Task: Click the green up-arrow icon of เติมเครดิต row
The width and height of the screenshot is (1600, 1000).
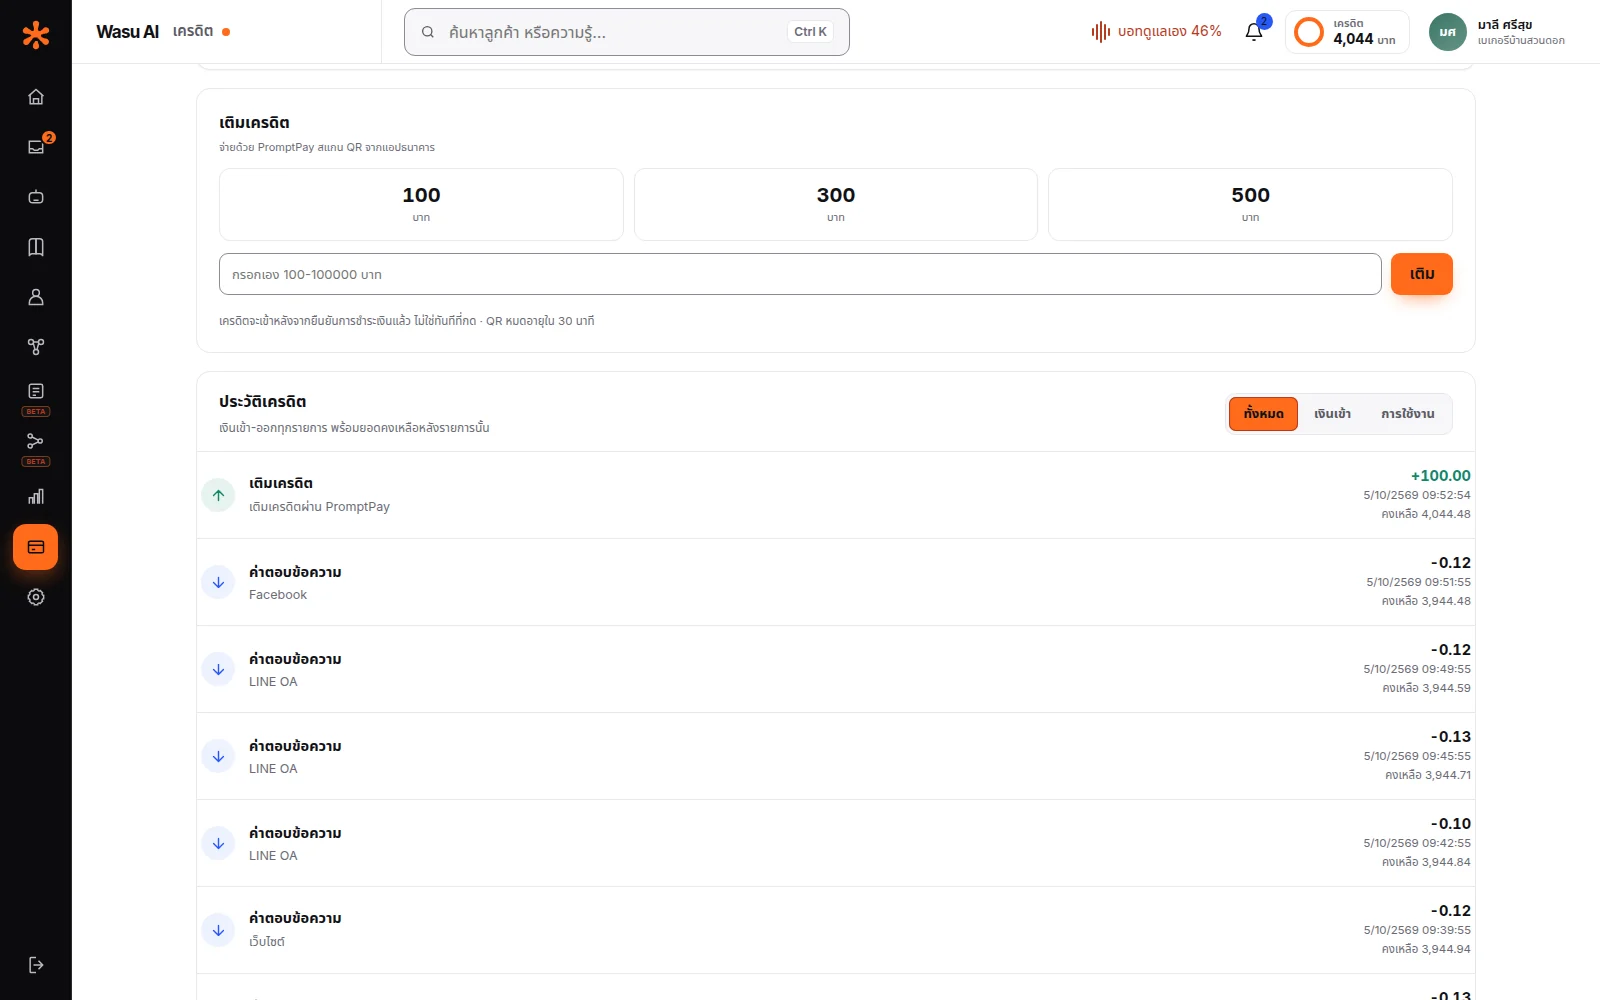Action: (x=218, y=495)
